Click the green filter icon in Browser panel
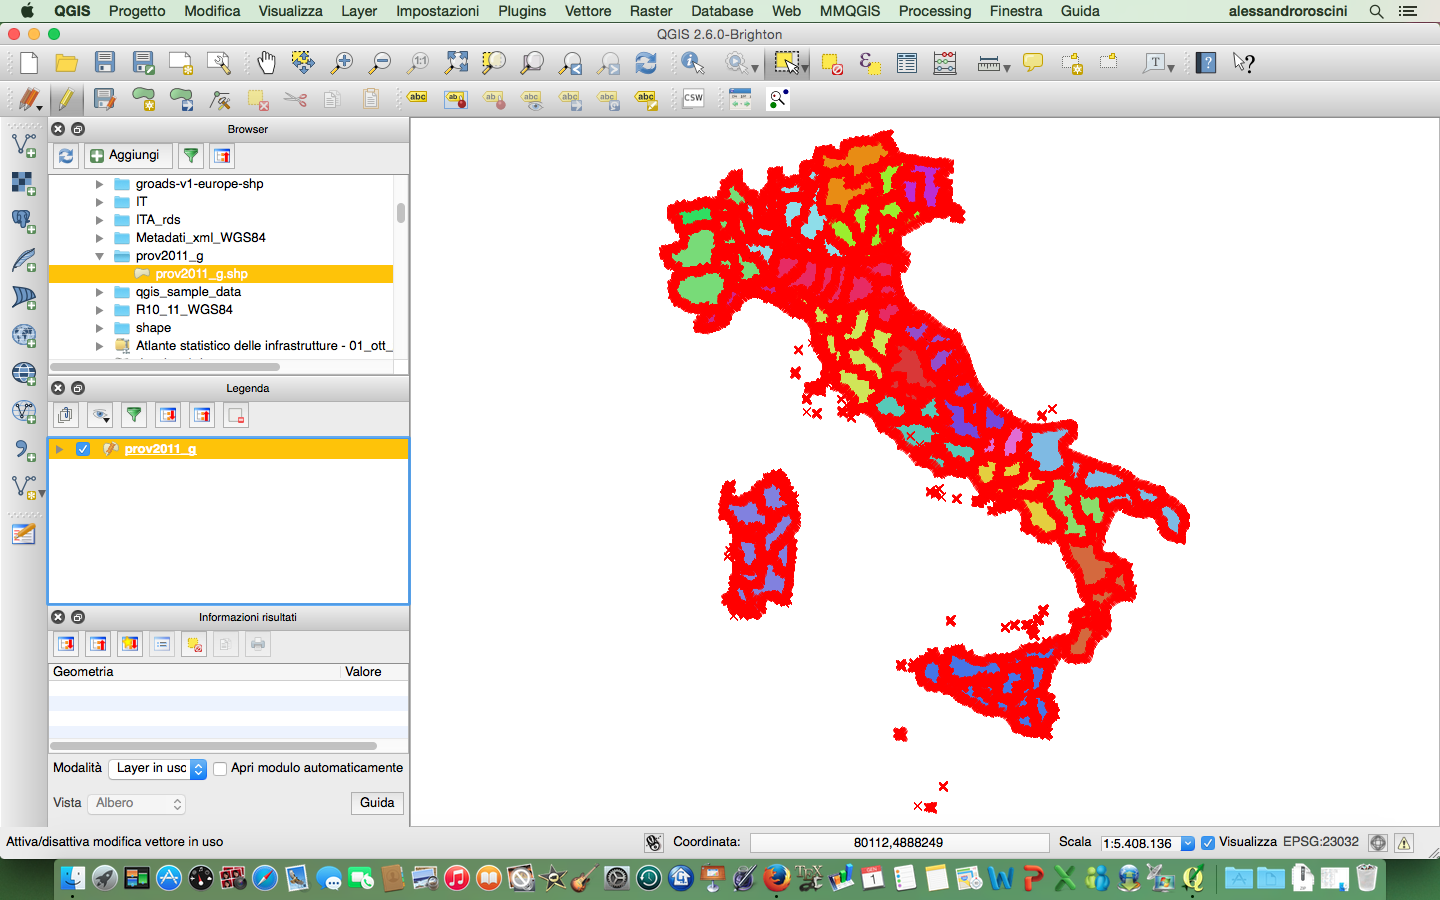 190,156
